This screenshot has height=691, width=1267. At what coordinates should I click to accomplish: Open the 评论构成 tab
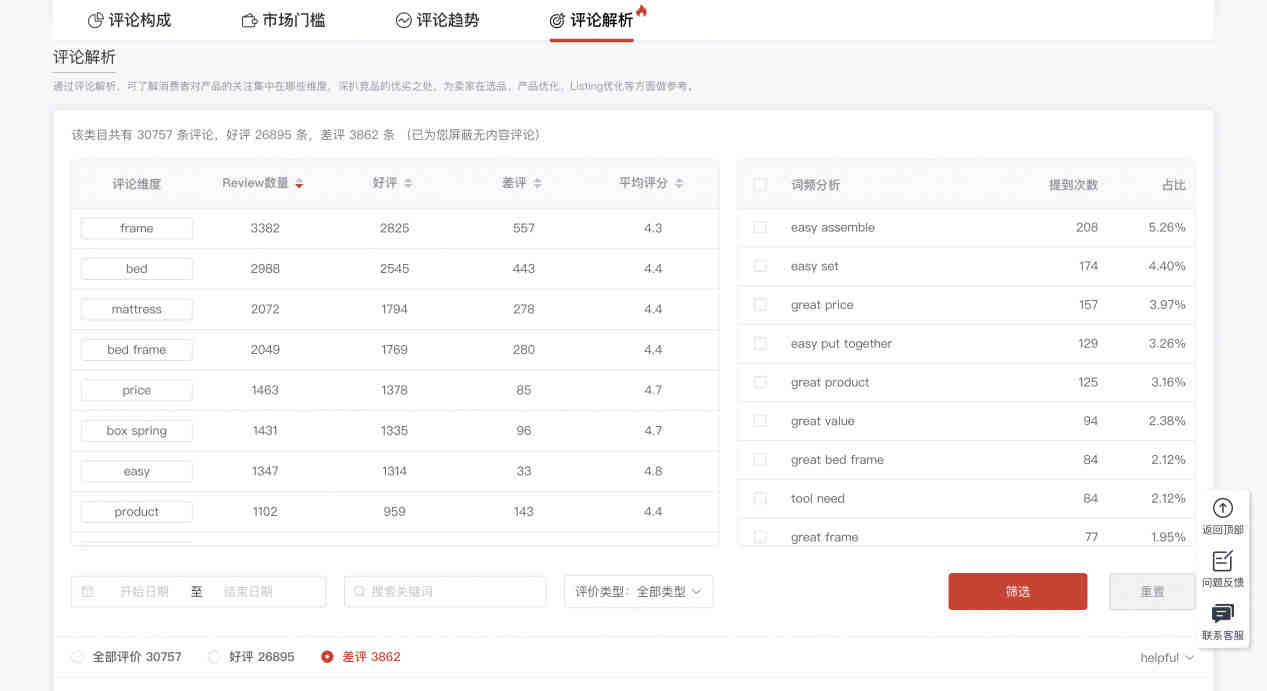coord(129,20)
